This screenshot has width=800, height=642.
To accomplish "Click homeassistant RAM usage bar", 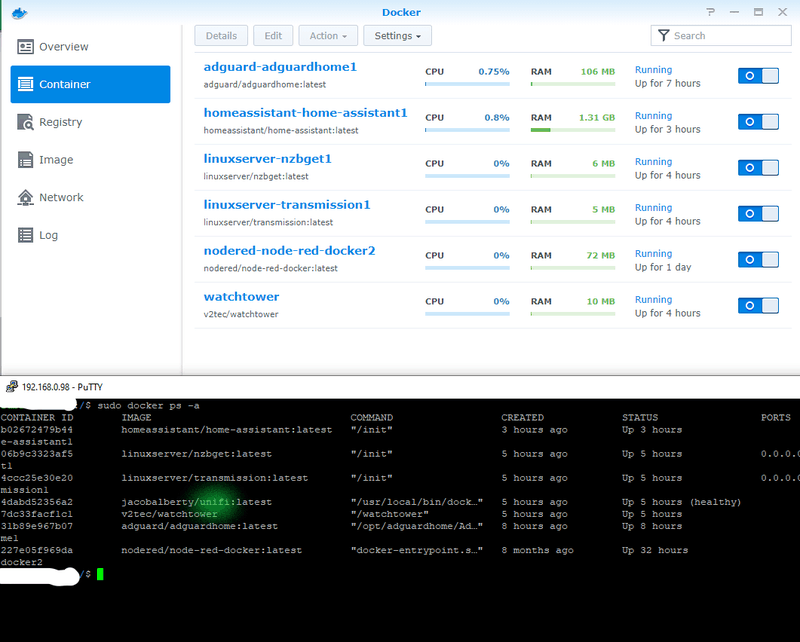I will [572, 130].
